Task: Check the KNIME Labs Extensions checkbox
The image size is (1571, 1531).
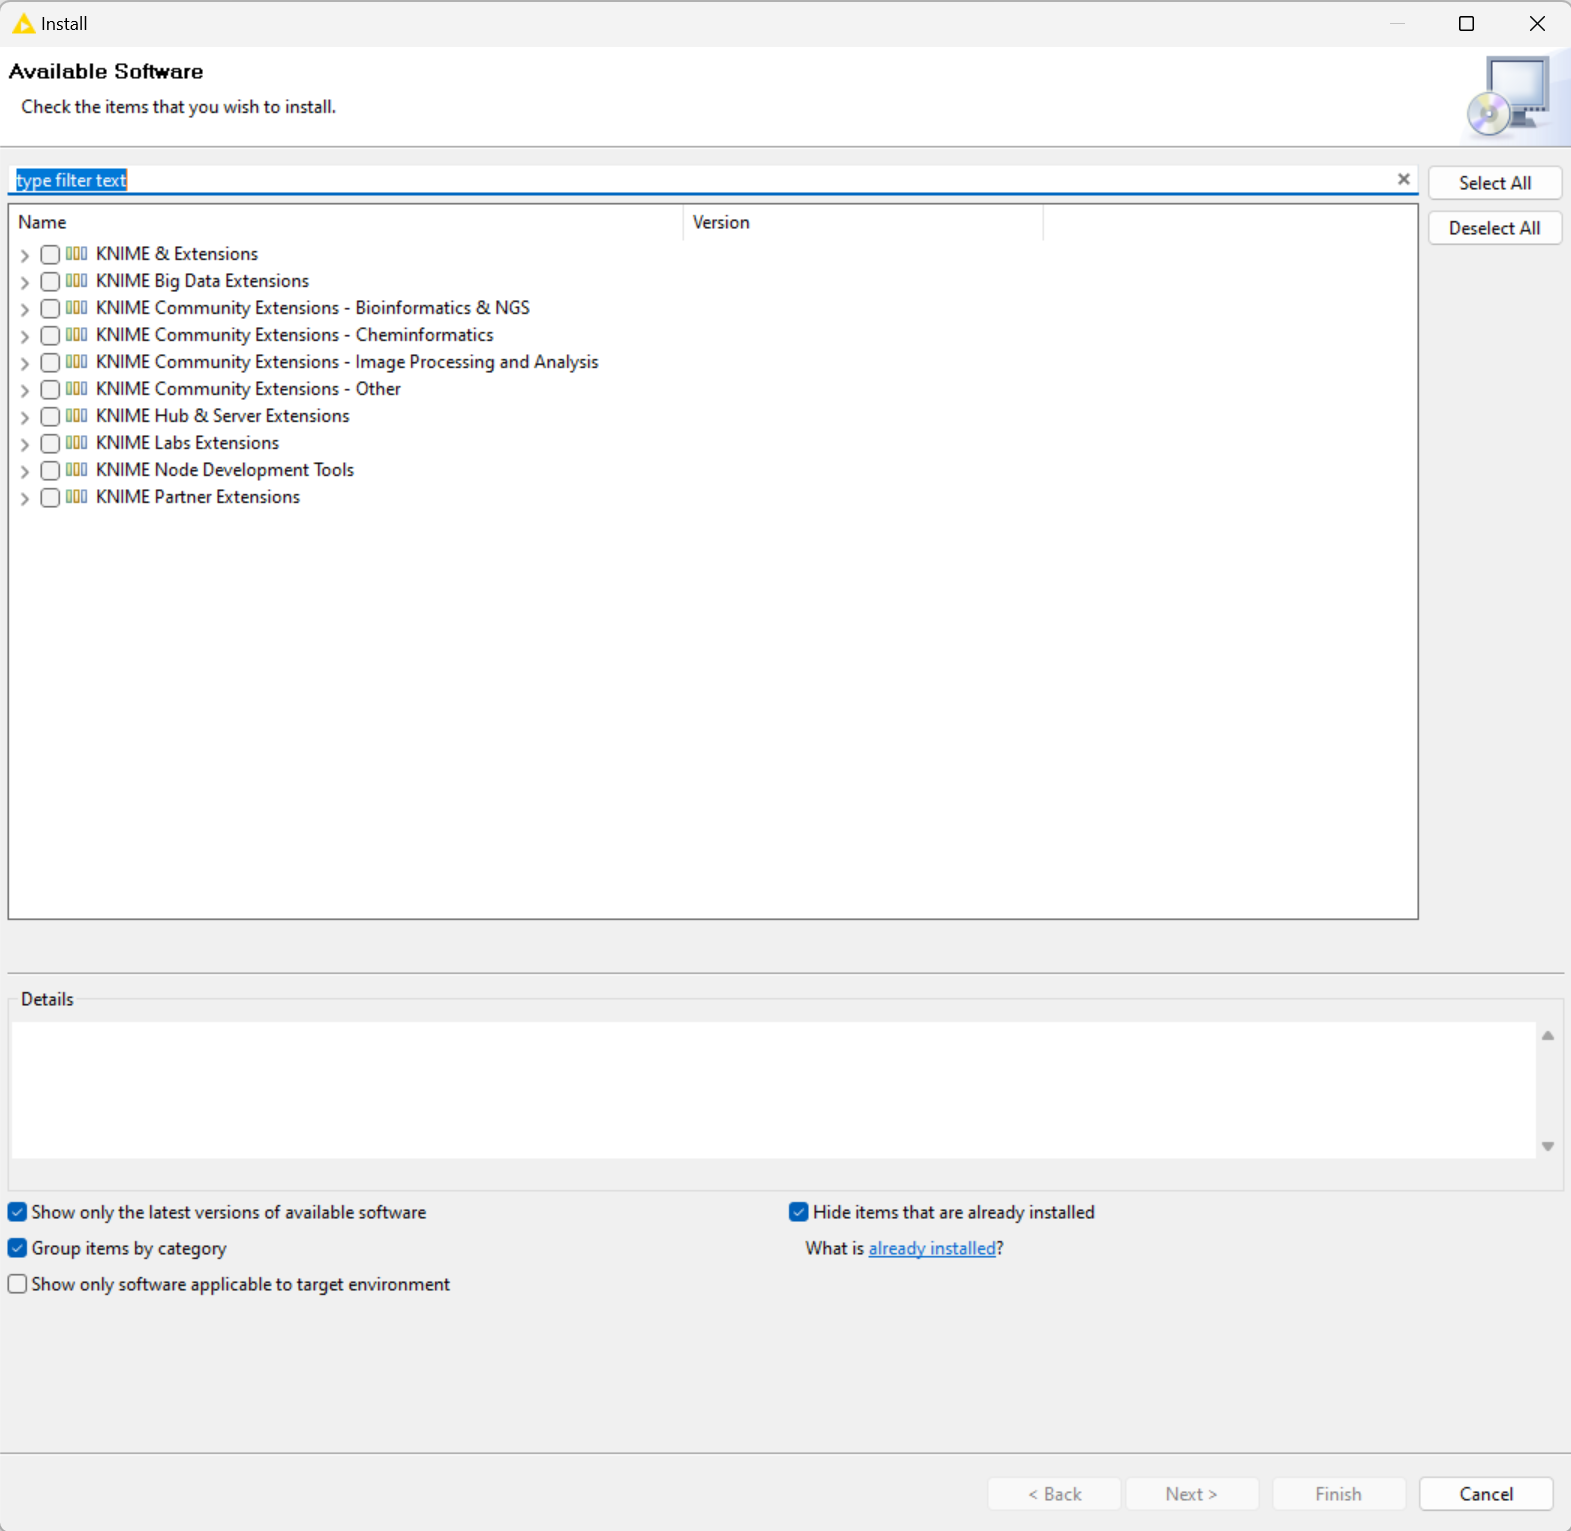Action: pyautogui.click(x=50, y=444)
